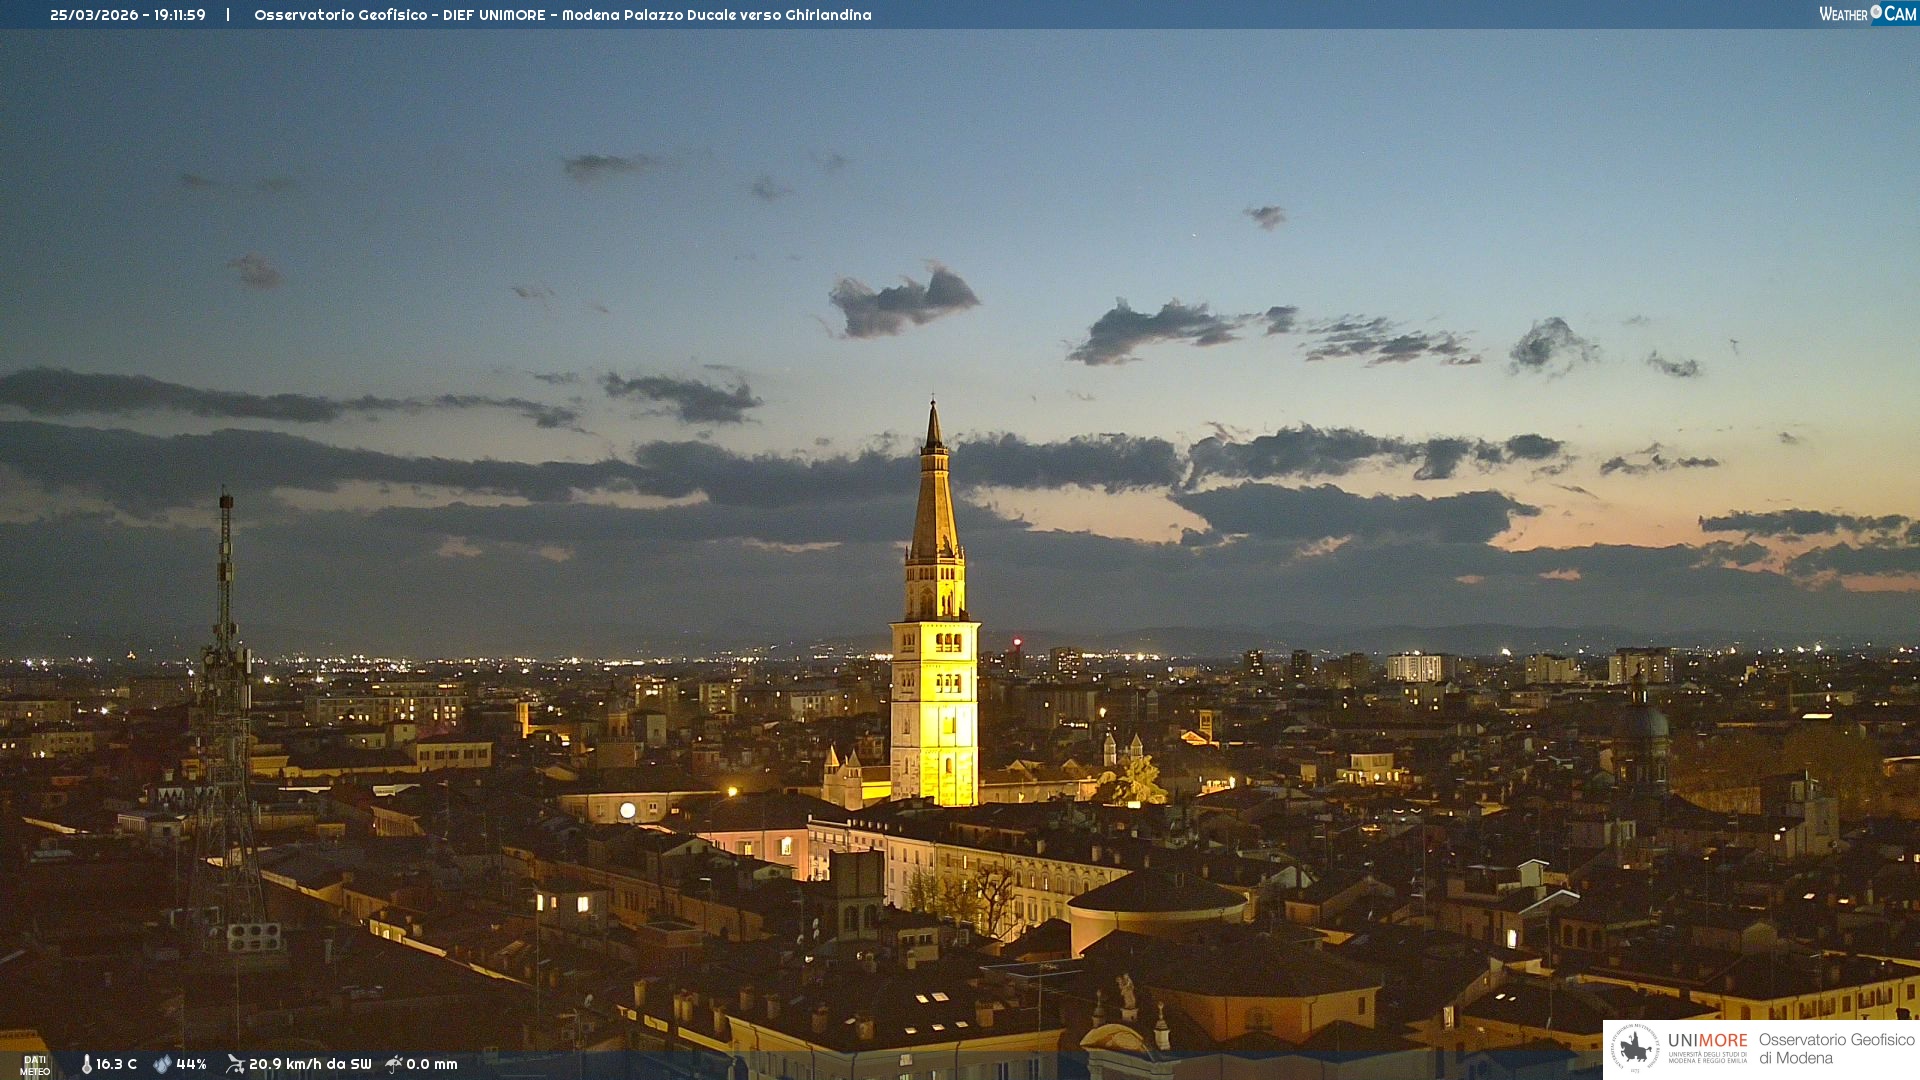Viewport: 1920px width, 1080px height.
Task: Click the wind anemometer icon
Action: (x=235, y=1064)
